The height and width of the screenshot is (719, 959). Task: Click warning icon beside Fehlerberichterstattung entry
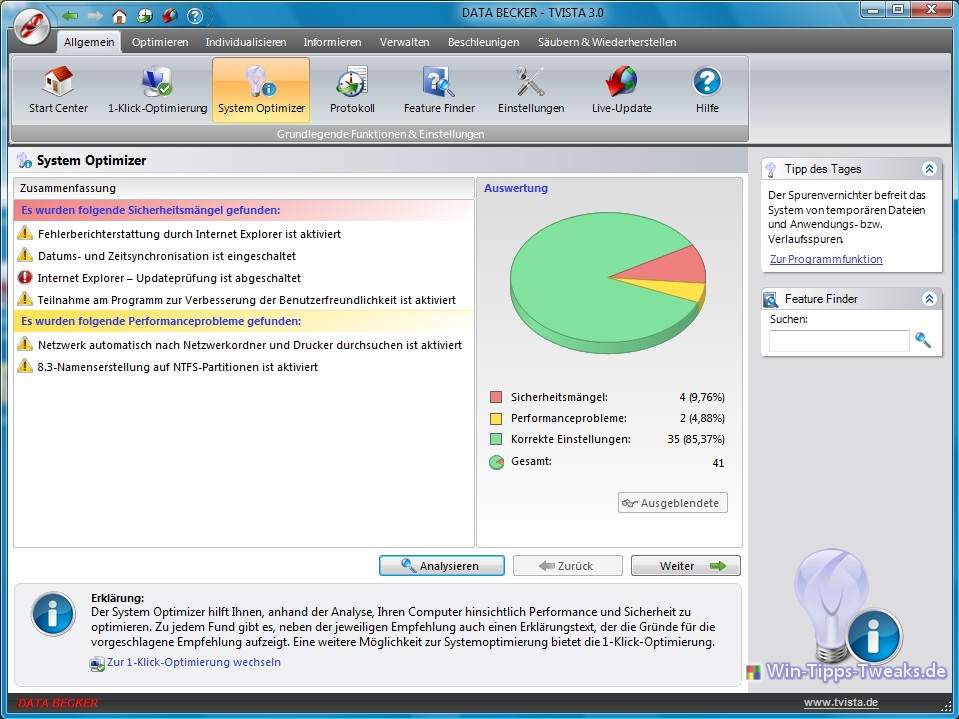pyautogui.click(x=24, y=233)
